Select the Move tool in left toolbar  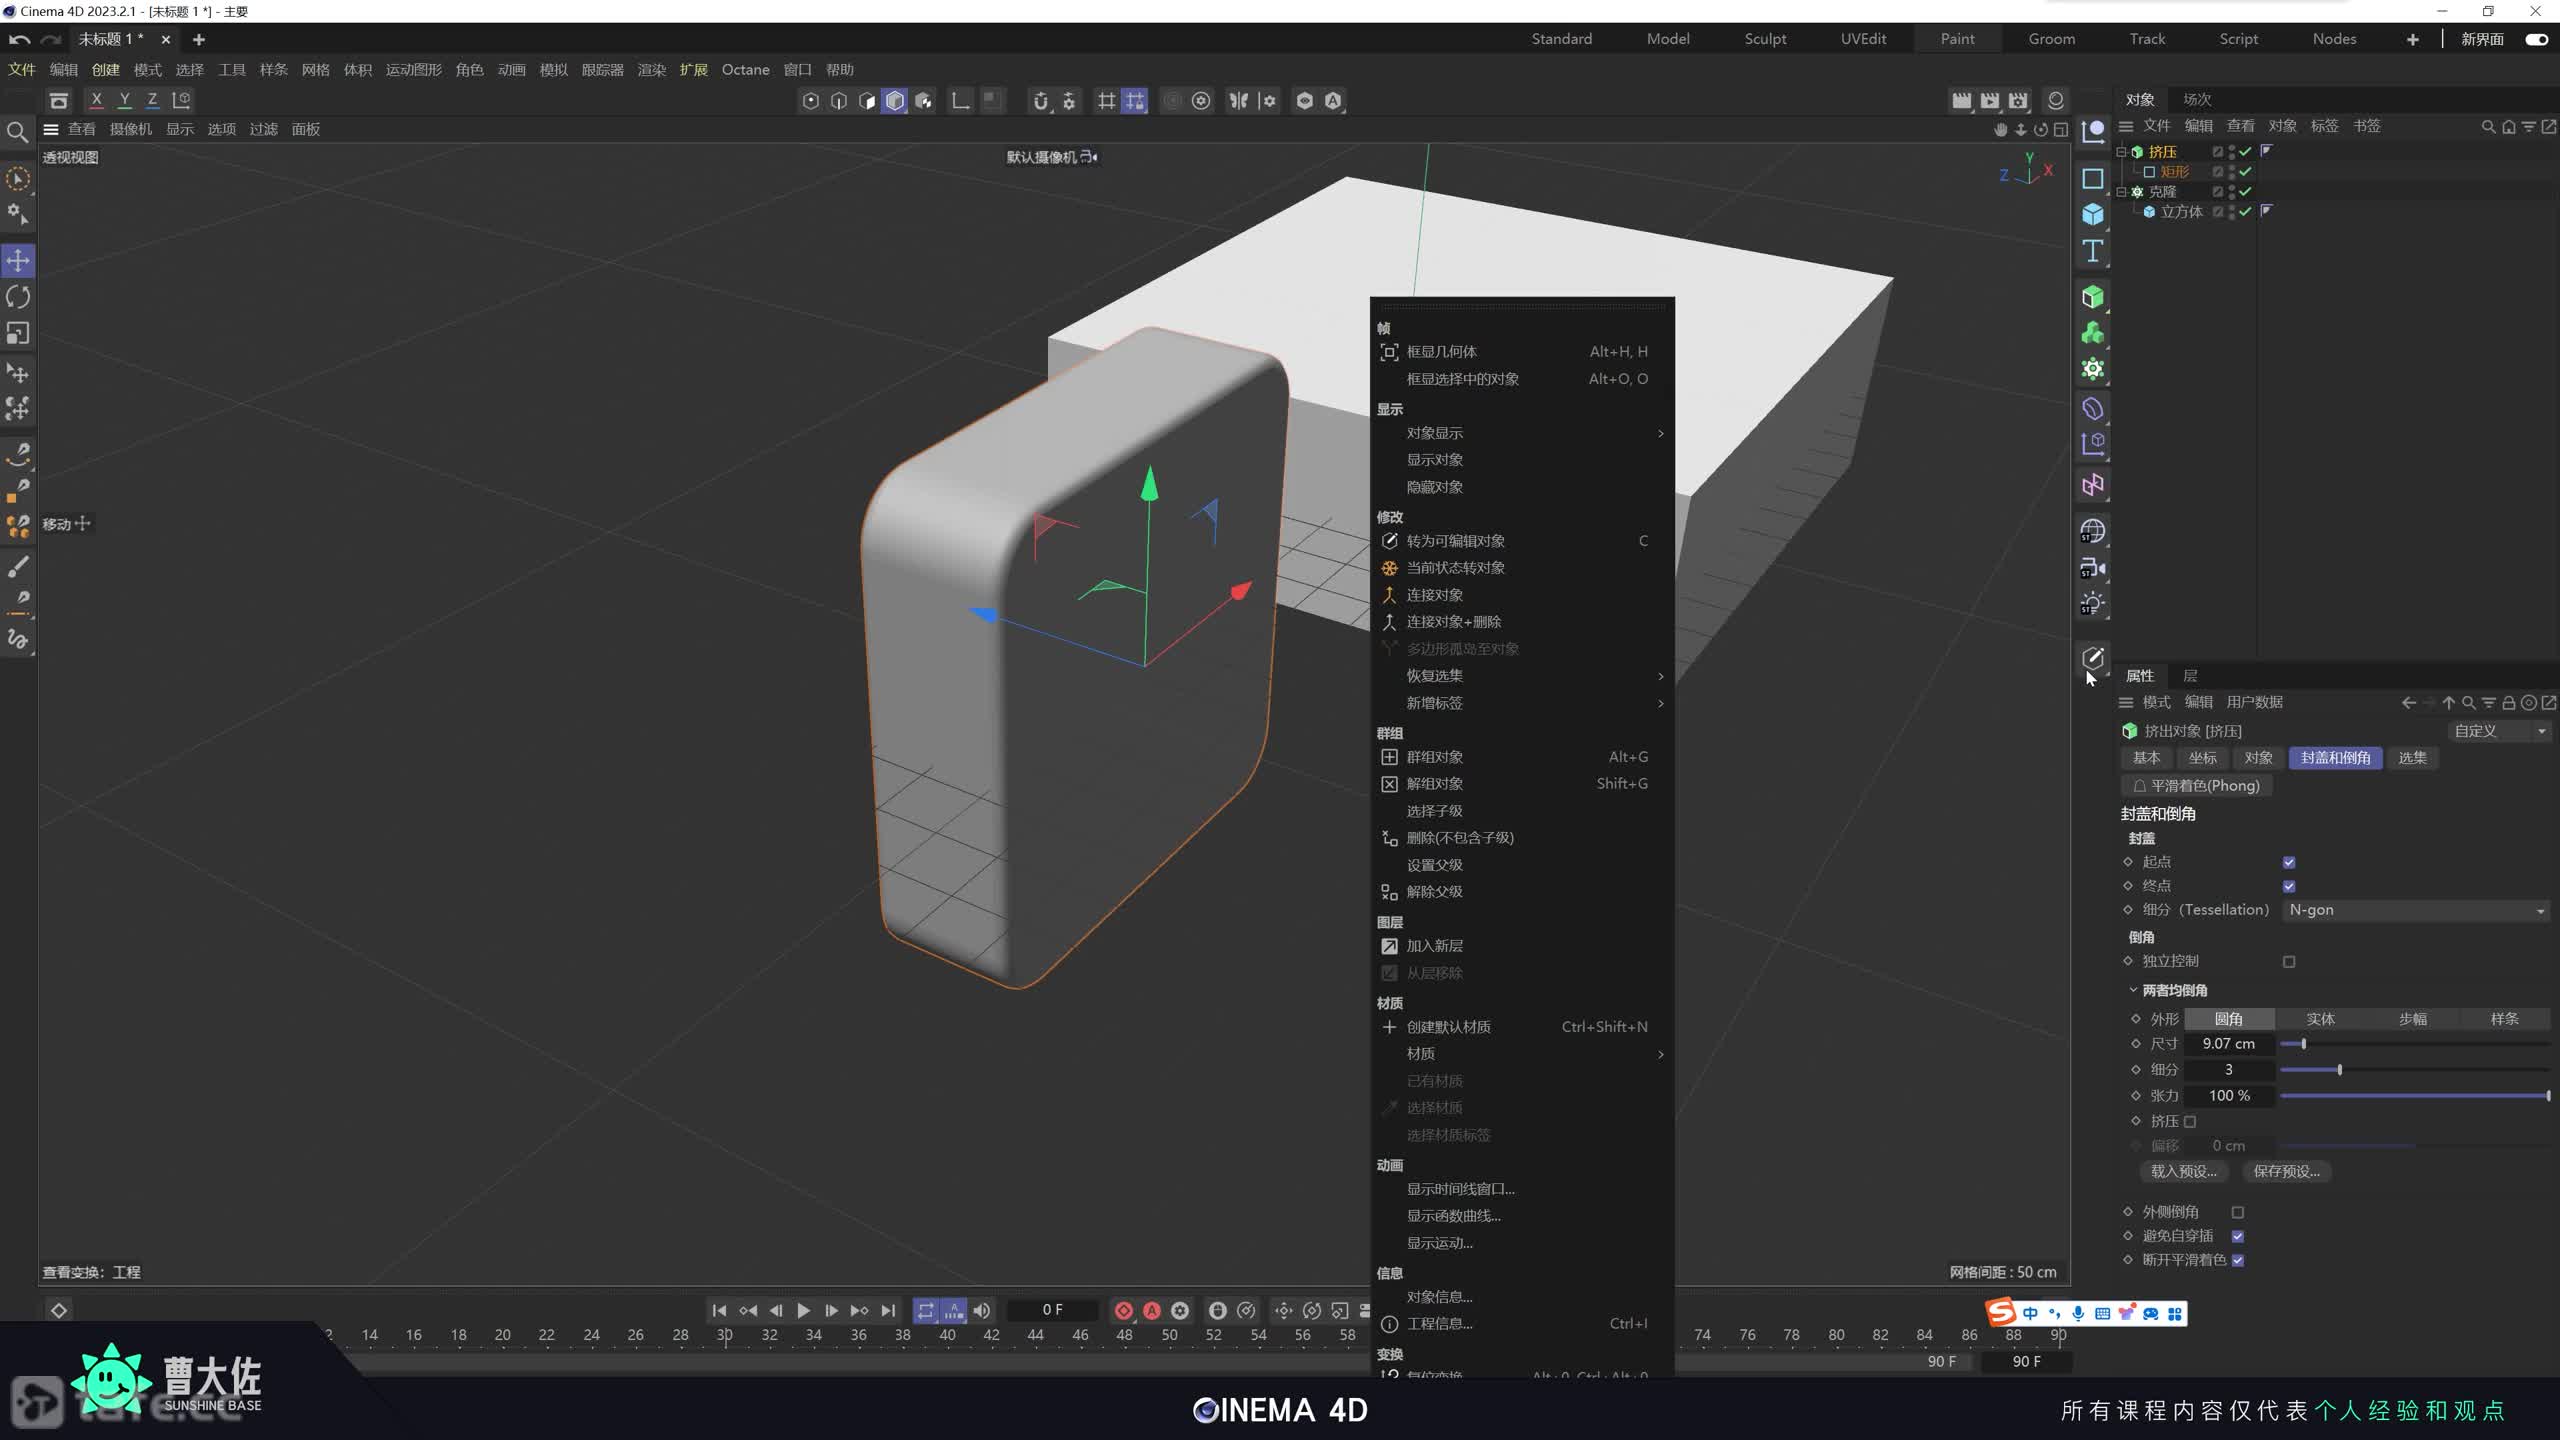(x=18, y=261)
